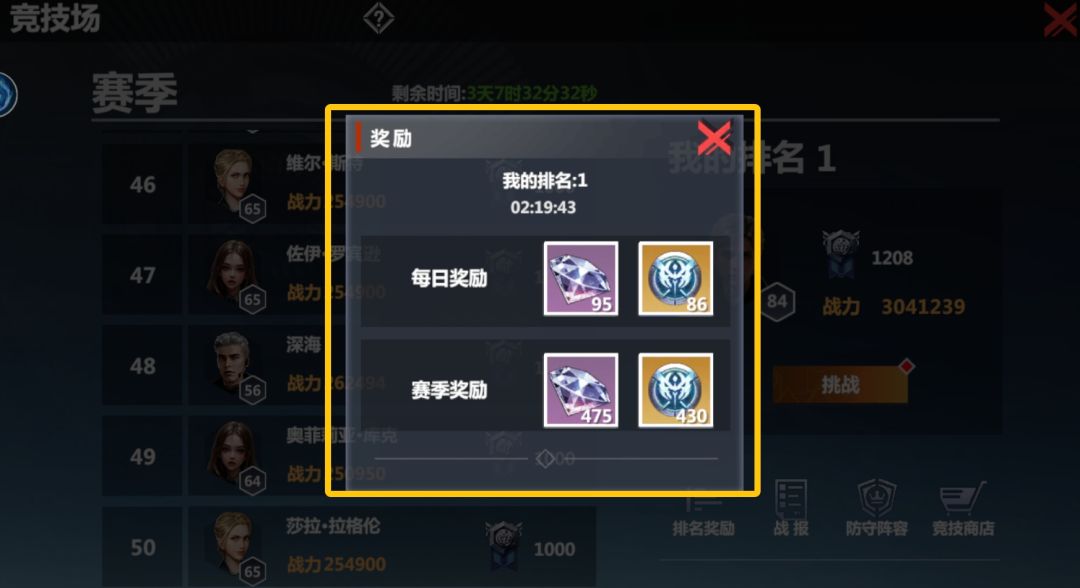Tap the daily reward arena coin (86)
Image resolution: width=1080 pixels, height=588 pixels.
pyautogui.click(x=676, y=279)
